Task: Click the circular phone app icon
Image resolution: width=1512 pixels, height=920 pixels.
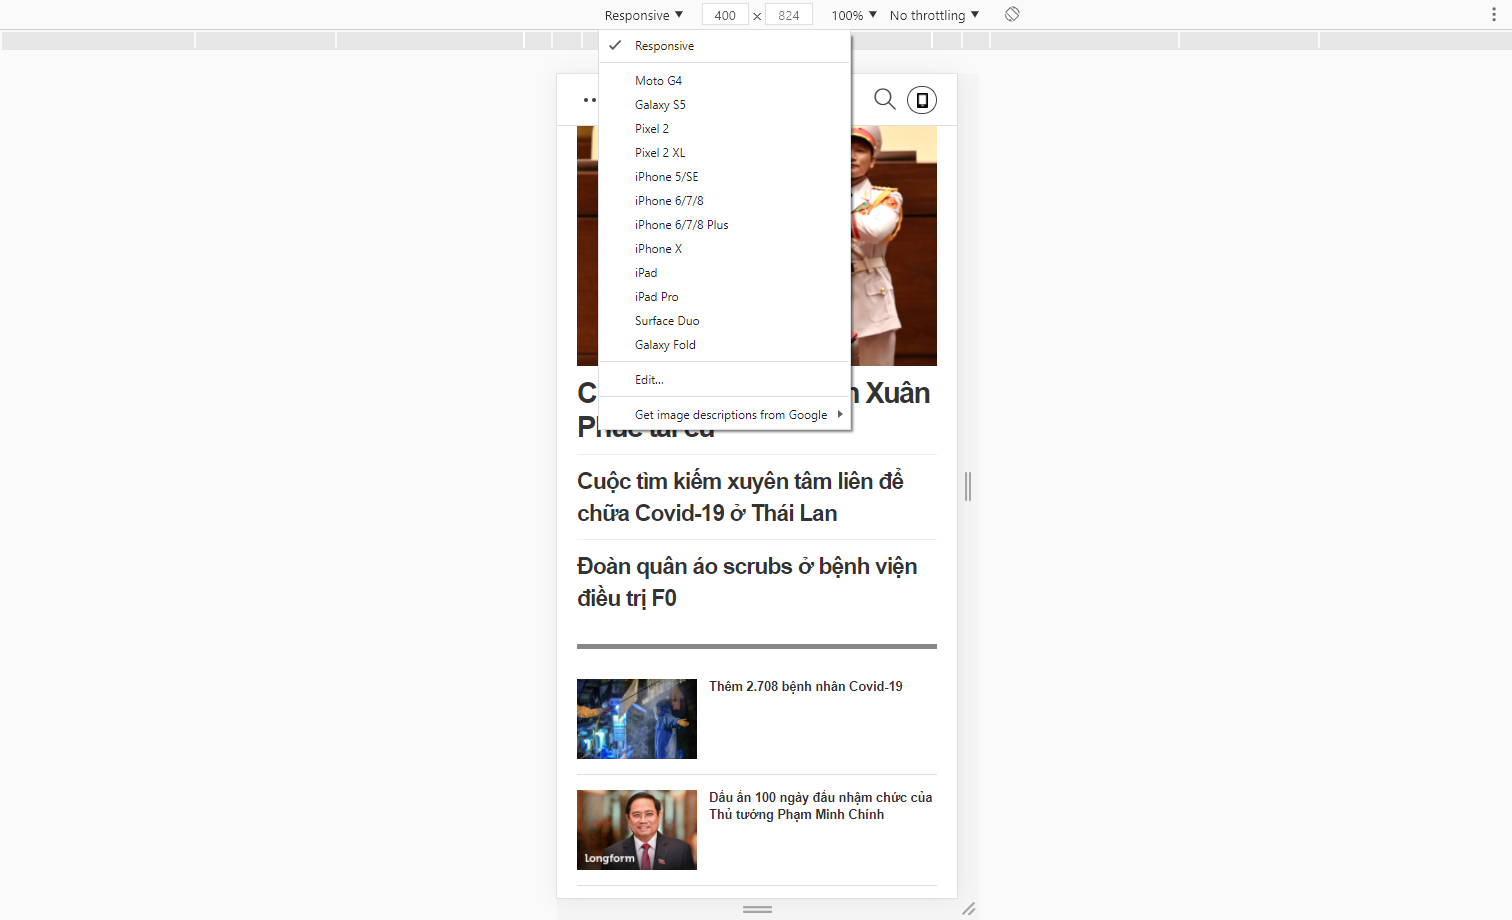Action: coord(922,100)
